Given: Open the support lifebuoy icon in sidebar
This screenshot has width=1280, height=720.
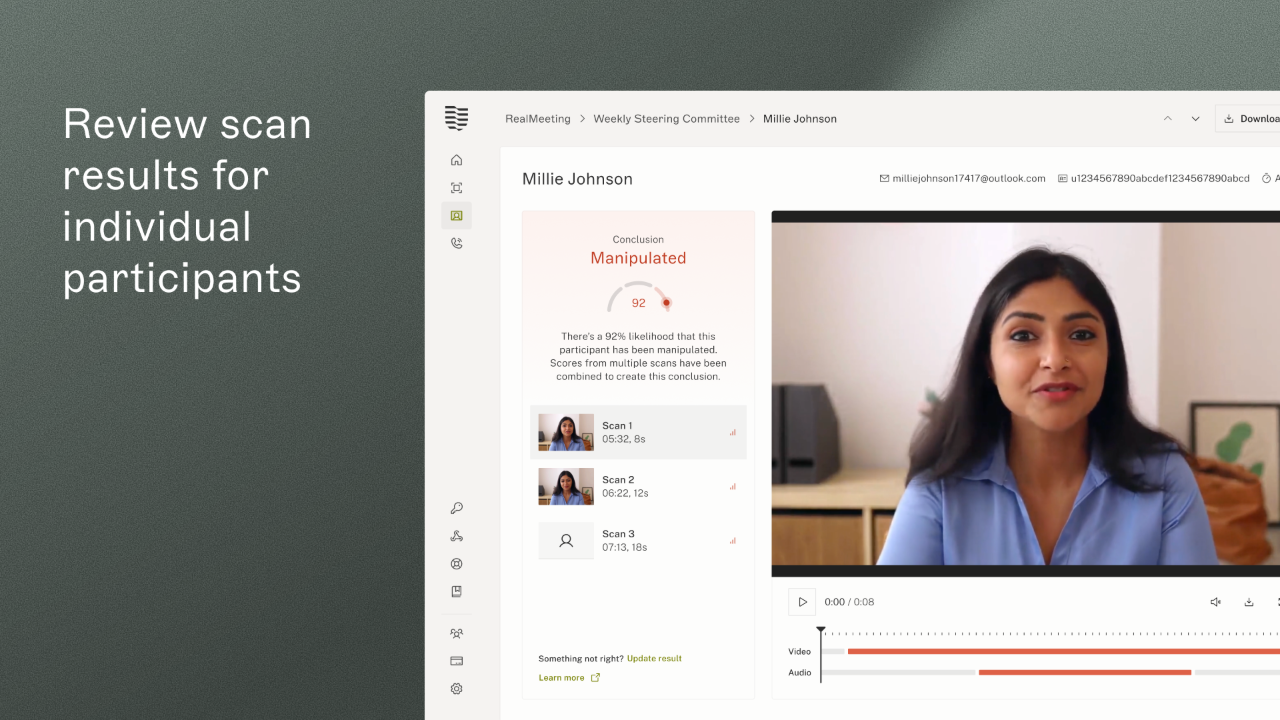Looking at the screenshot, I should 456,564.
